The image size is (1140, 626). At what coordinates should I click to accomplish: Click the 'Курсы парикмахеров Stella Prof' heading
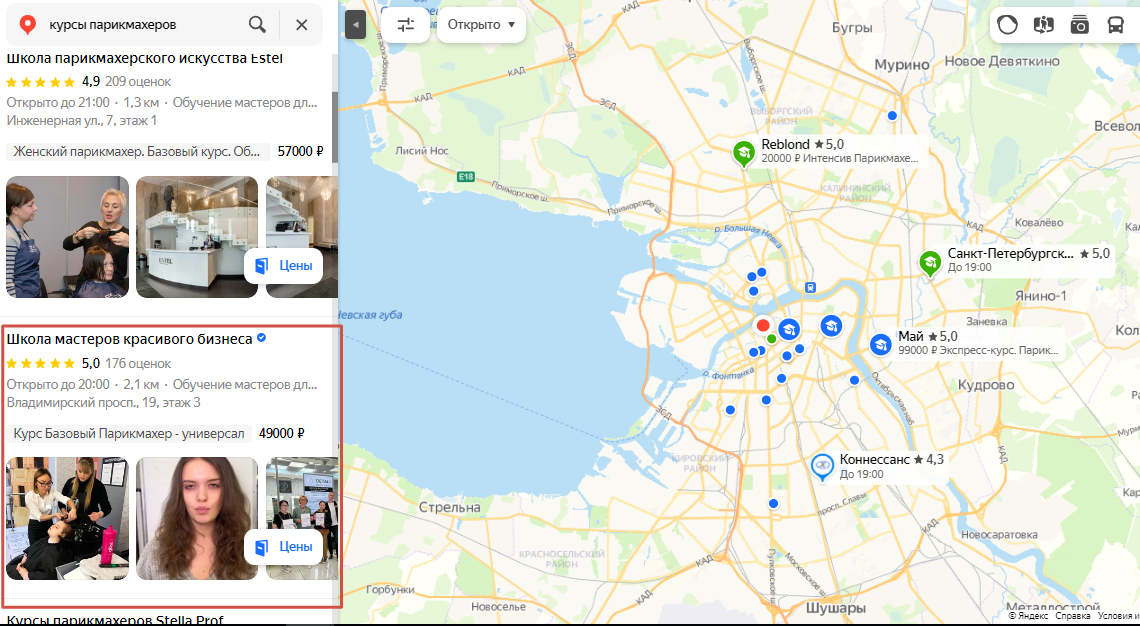(116, 620)
